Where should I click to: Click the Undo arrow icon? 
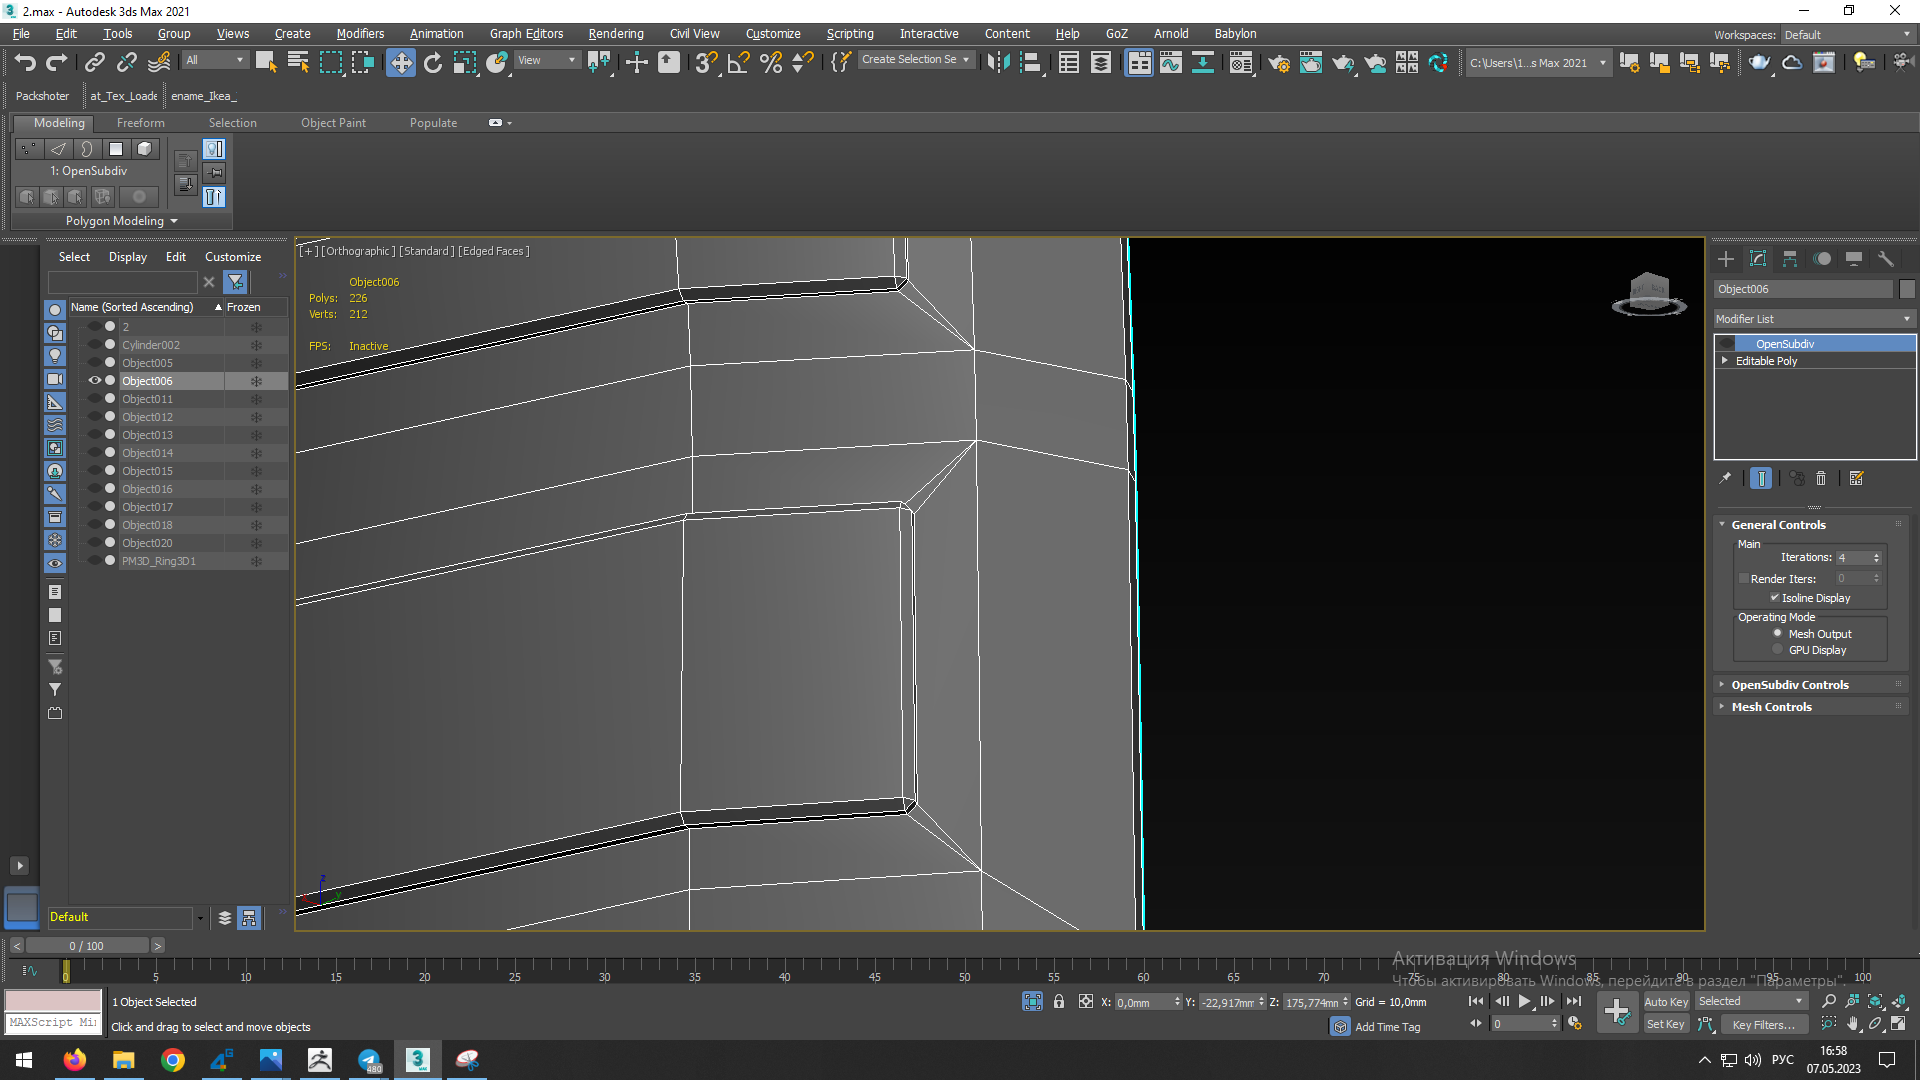pyautogui.click(x=24, y=62)
